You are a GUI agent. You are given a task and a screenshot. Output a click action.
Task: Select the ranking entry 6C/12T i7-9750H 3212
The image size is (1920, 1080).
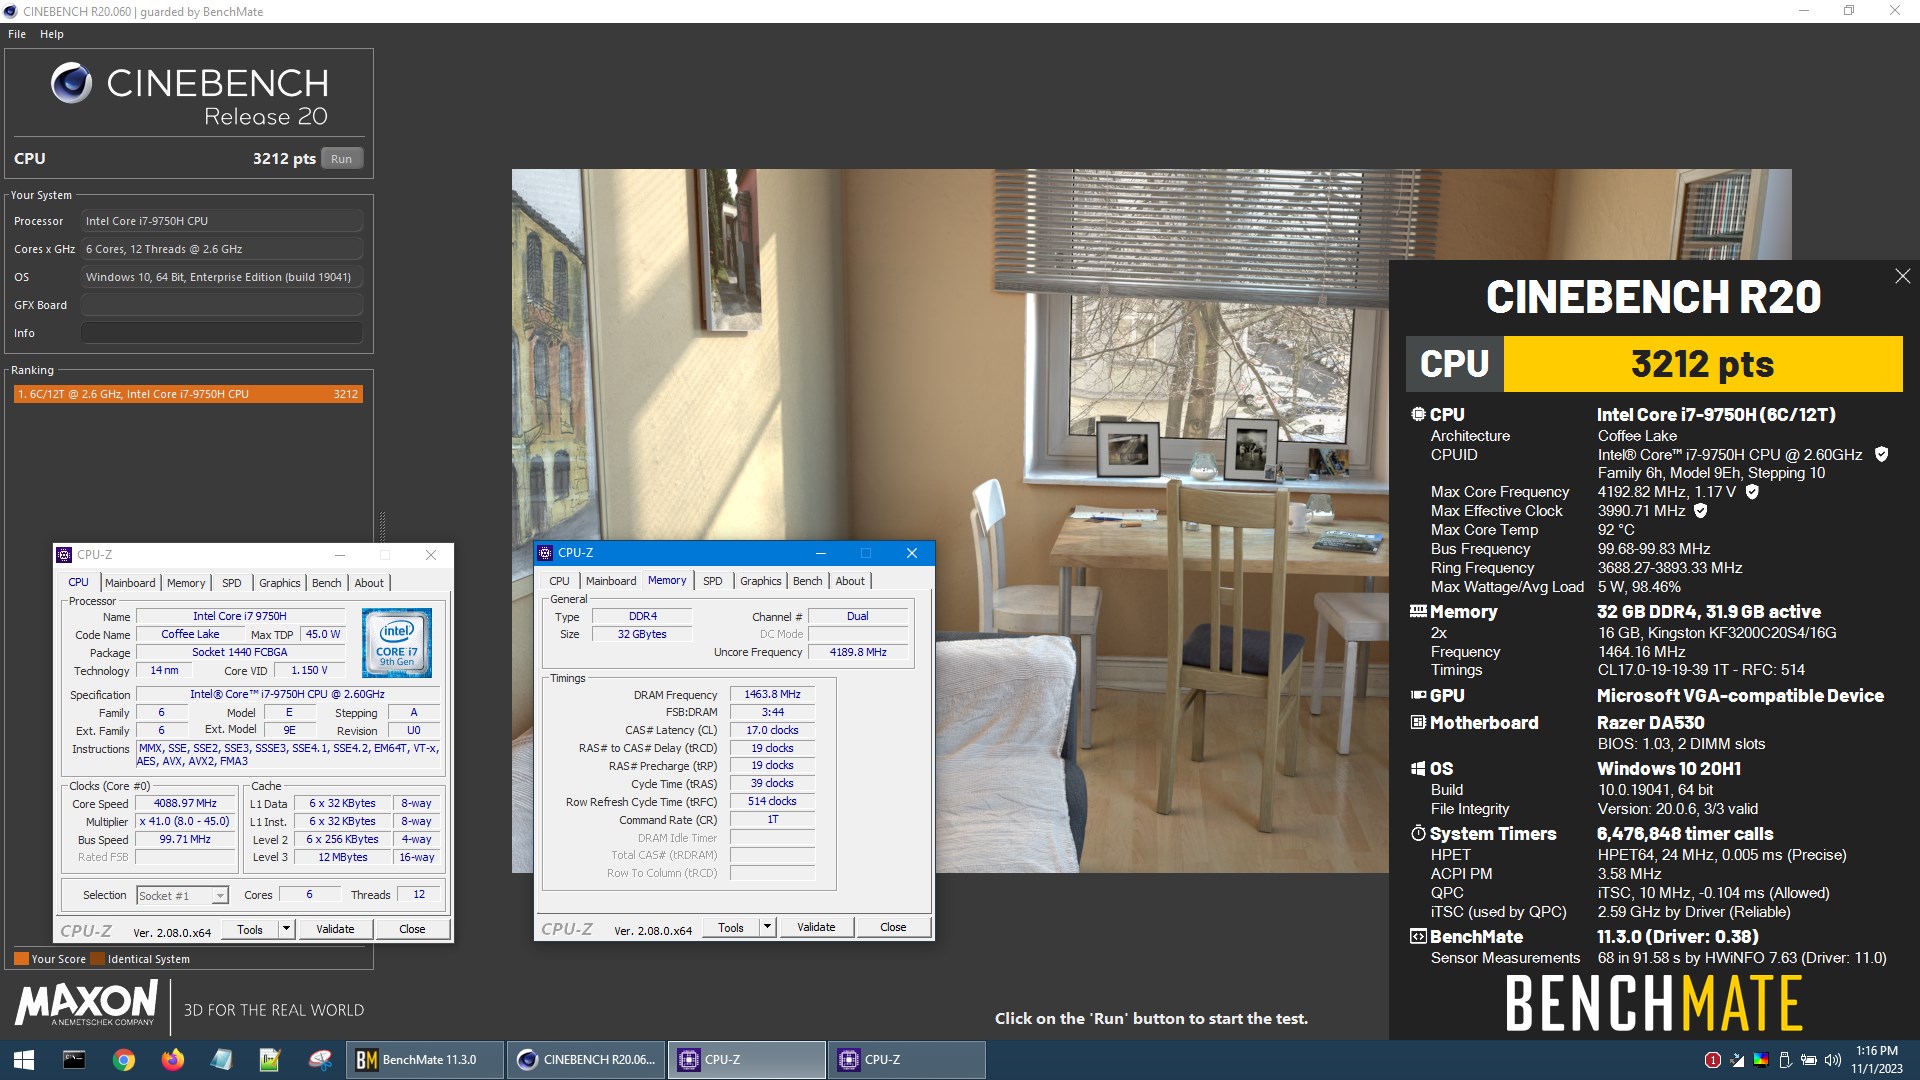[x=188, y=394]
